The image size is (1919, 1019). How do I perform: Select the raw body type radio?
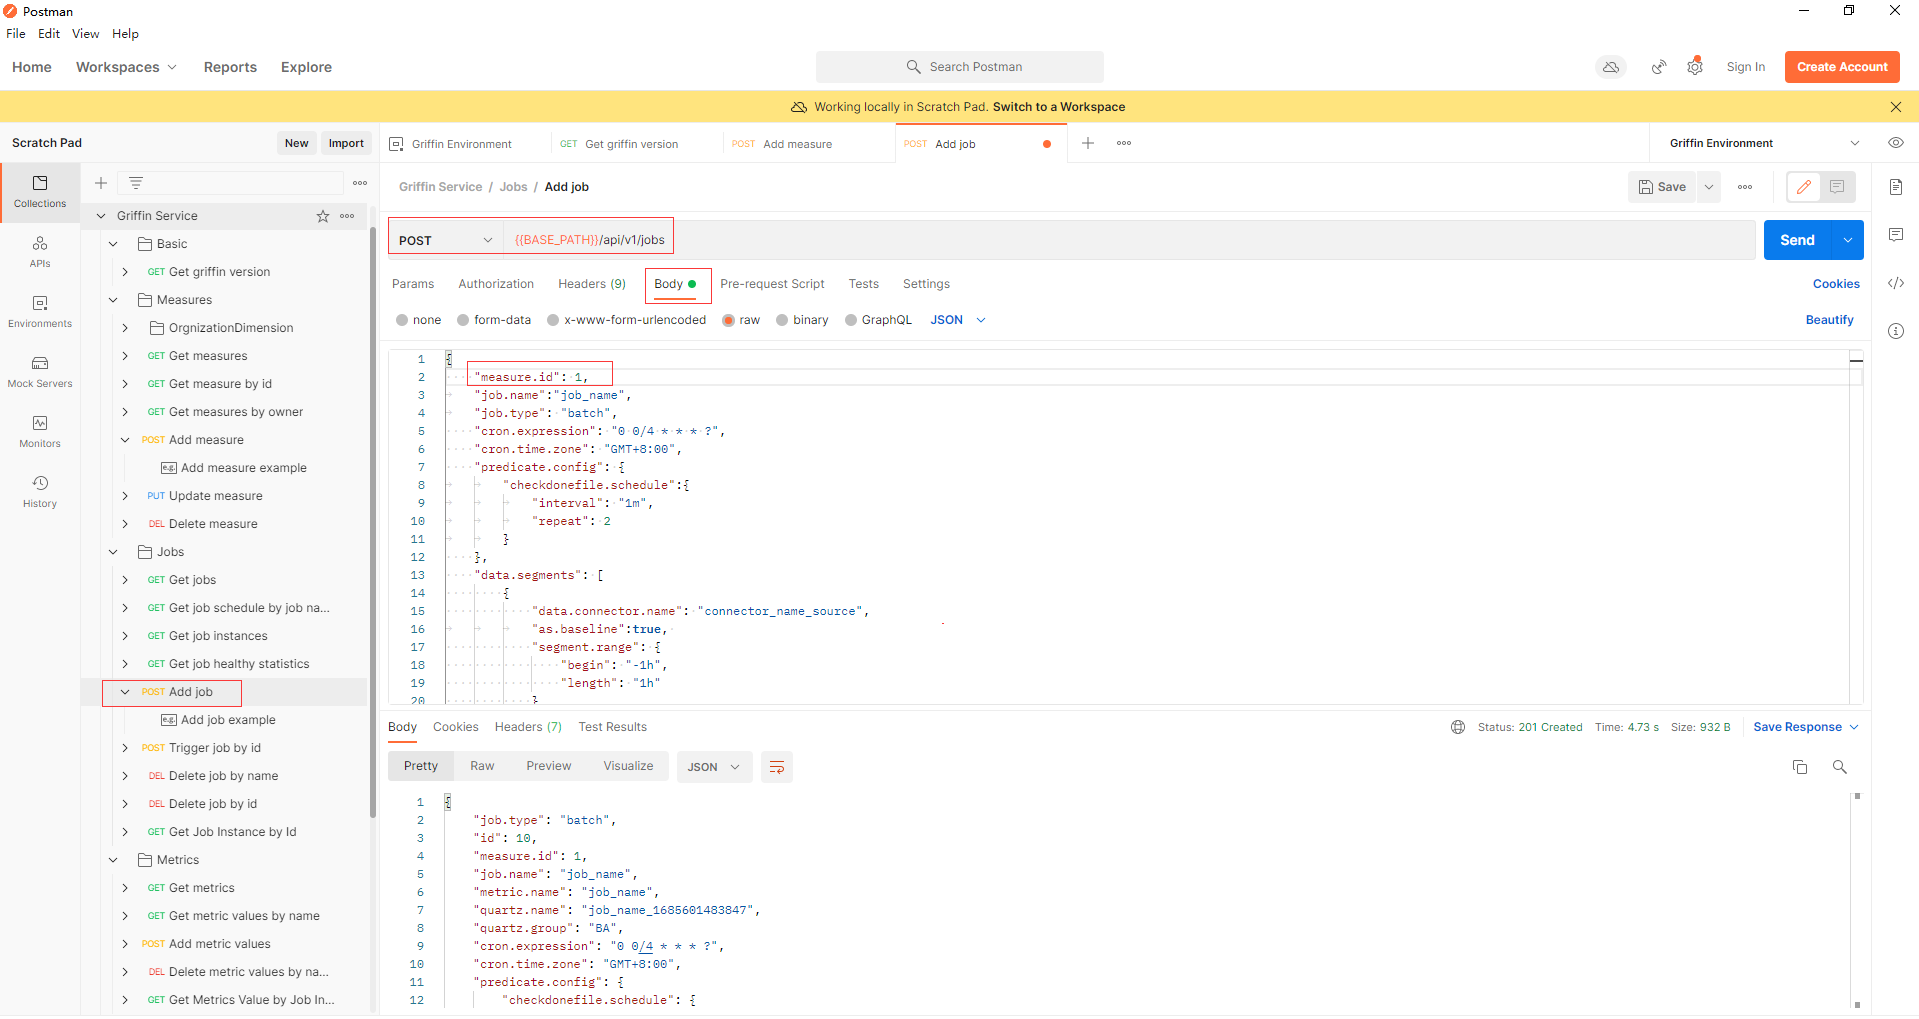(728, 320)
